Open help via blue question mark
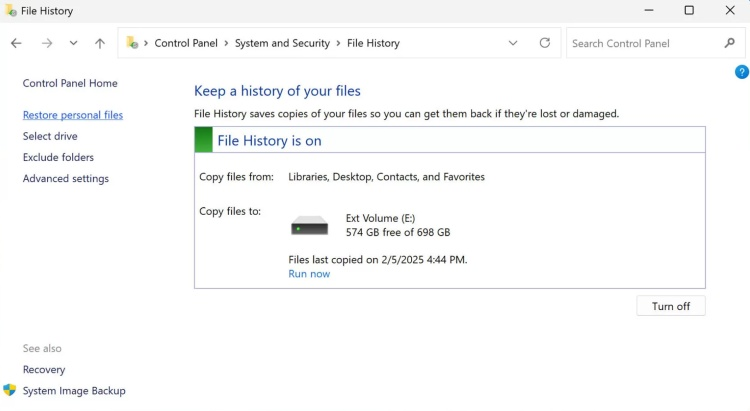This screenshot has height=411, width=750. (x=741, y=72)
